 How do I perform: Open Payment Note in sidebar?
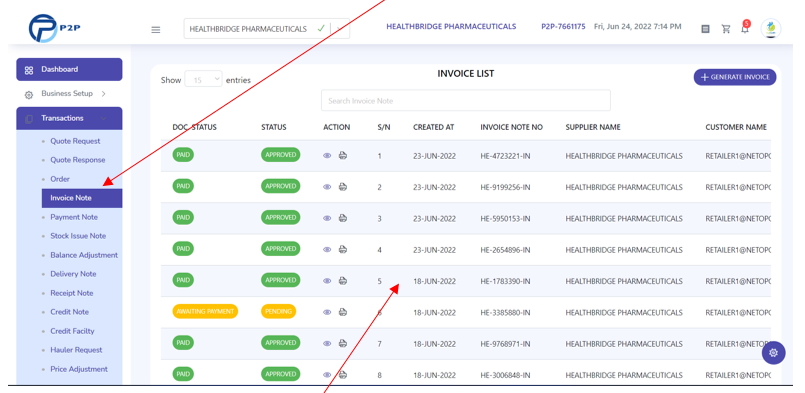[74, 217]
